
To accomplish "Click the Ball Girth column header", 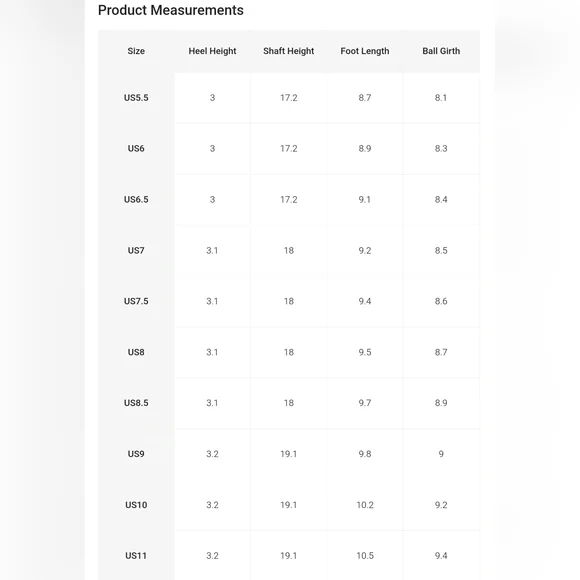I will point(441,51).
